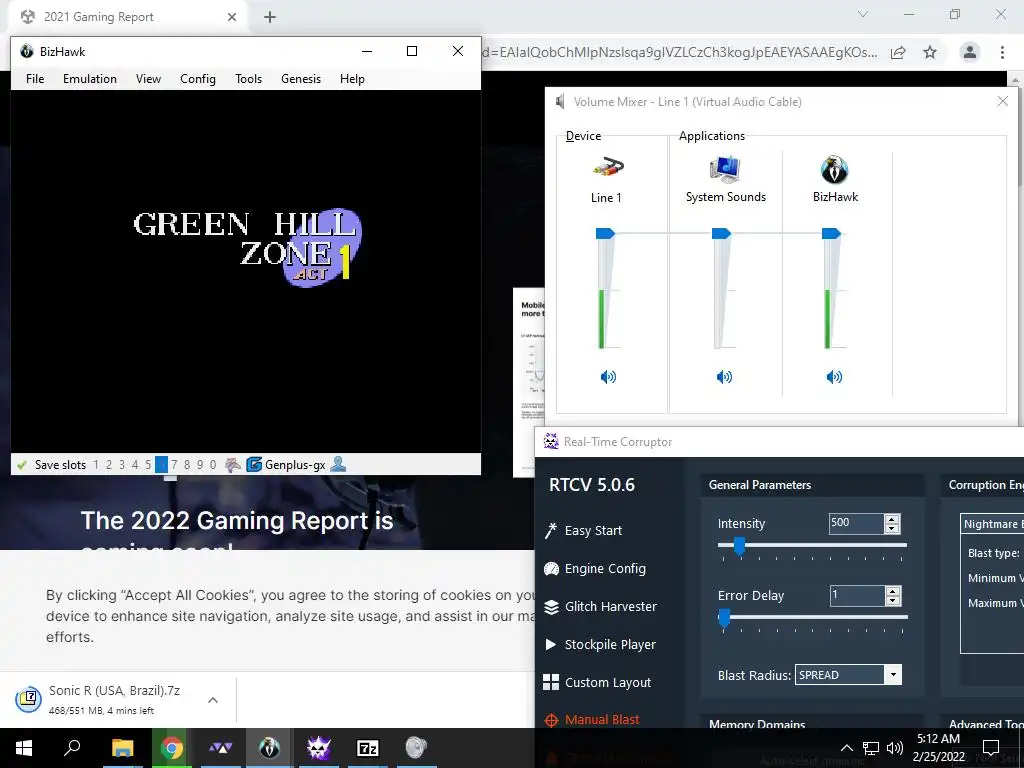This screenshot has width=1024, height=768.
Task: Open Custom Layout in RTCV sidebar
Action: coord(598,682)
